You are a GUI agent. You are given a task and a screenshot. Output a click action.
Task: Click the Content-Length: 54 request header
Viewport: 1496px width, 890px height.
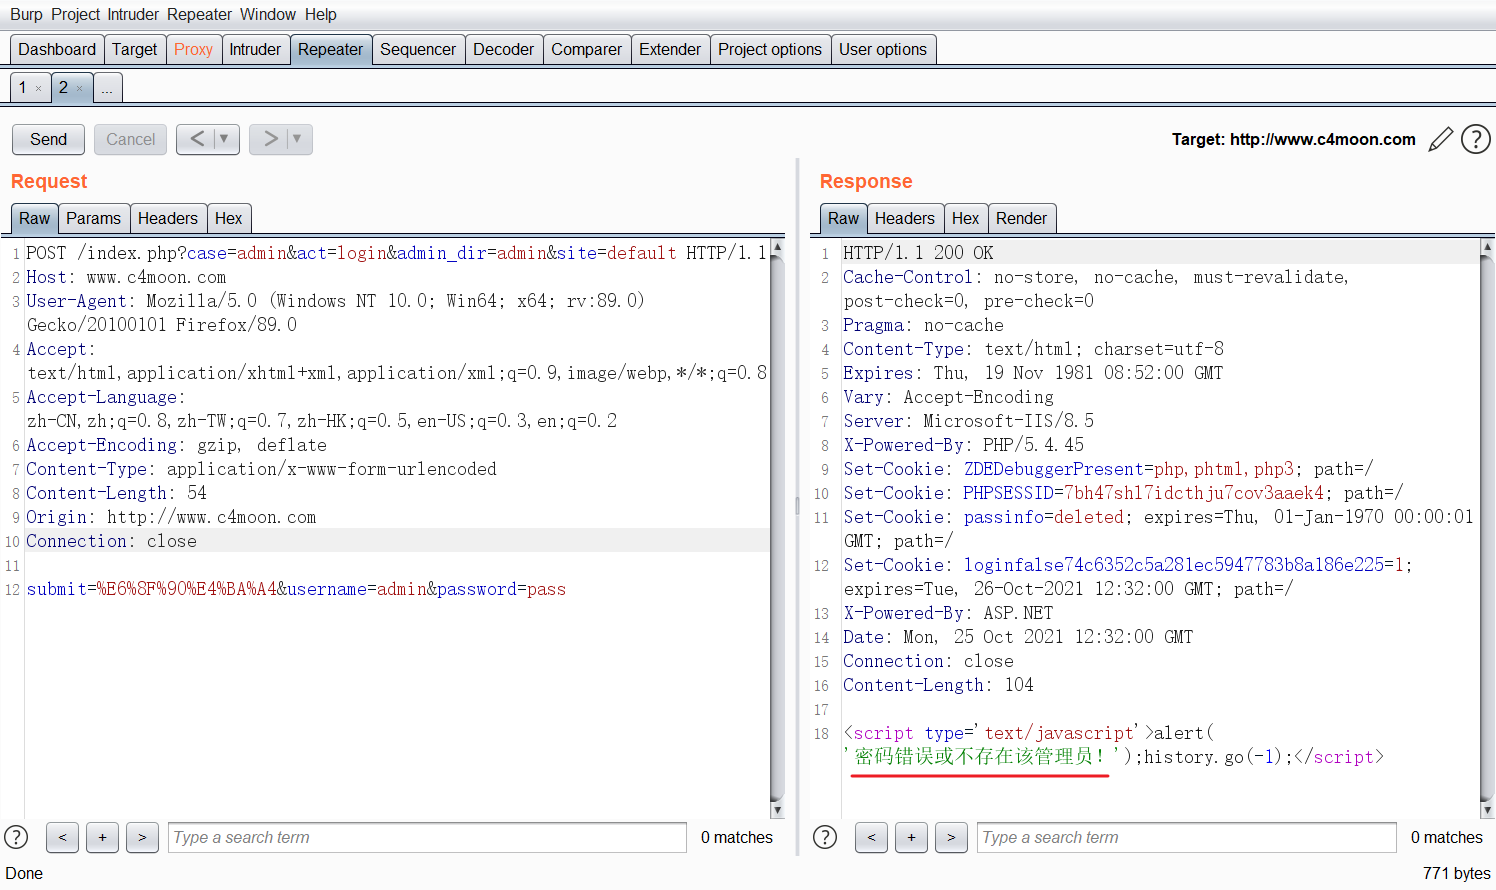click(117, 493)
